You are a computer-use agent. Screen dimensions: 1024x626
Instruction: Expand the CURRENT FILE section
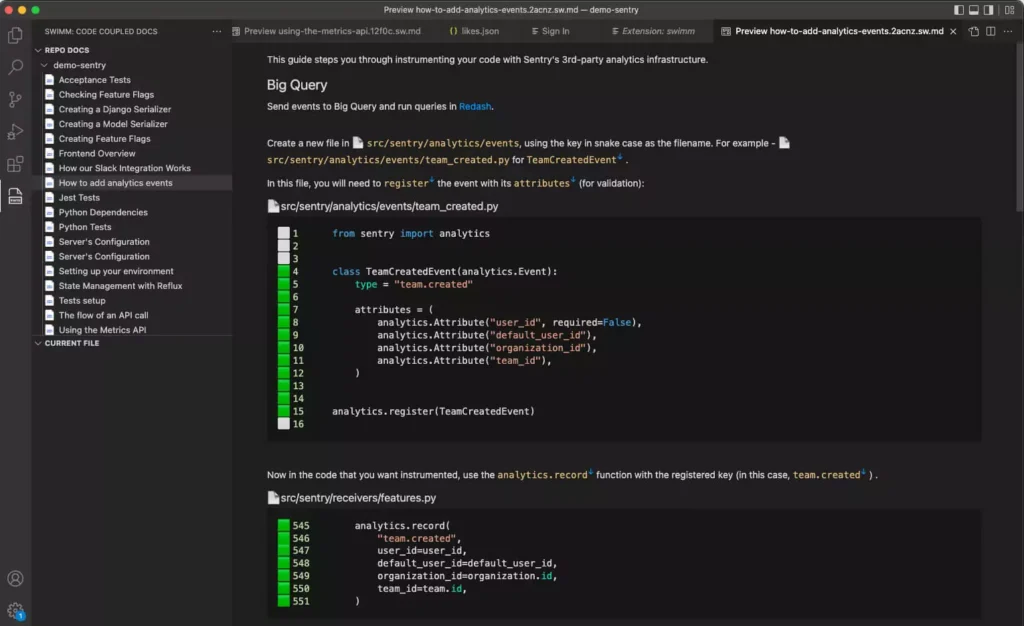coord(70,343)
